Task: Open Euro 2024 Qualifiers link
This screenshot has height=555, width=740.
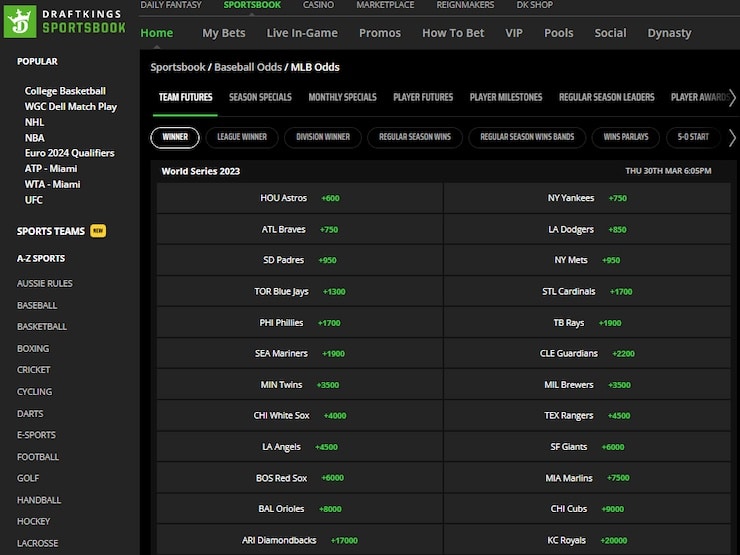Action: point(69,153)
